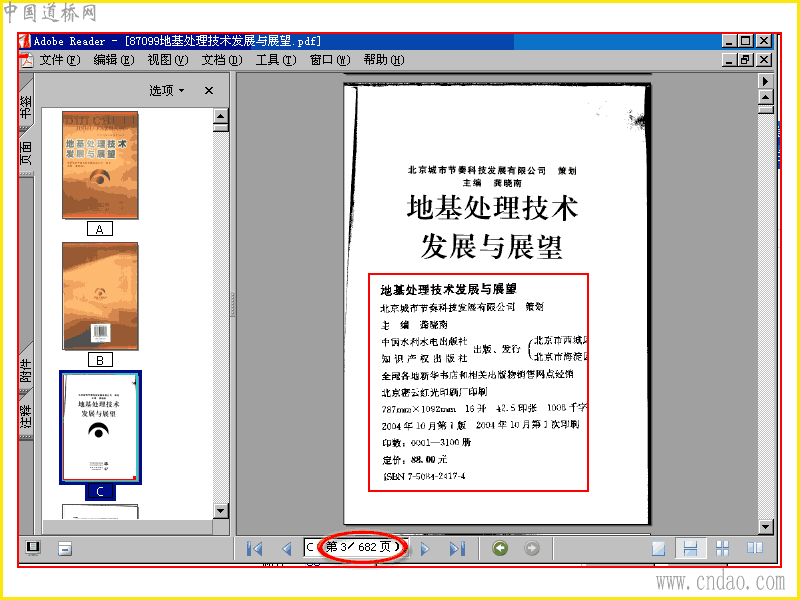
Task: Open 选项 dropdown in pages panel
Action: (166, 90)
